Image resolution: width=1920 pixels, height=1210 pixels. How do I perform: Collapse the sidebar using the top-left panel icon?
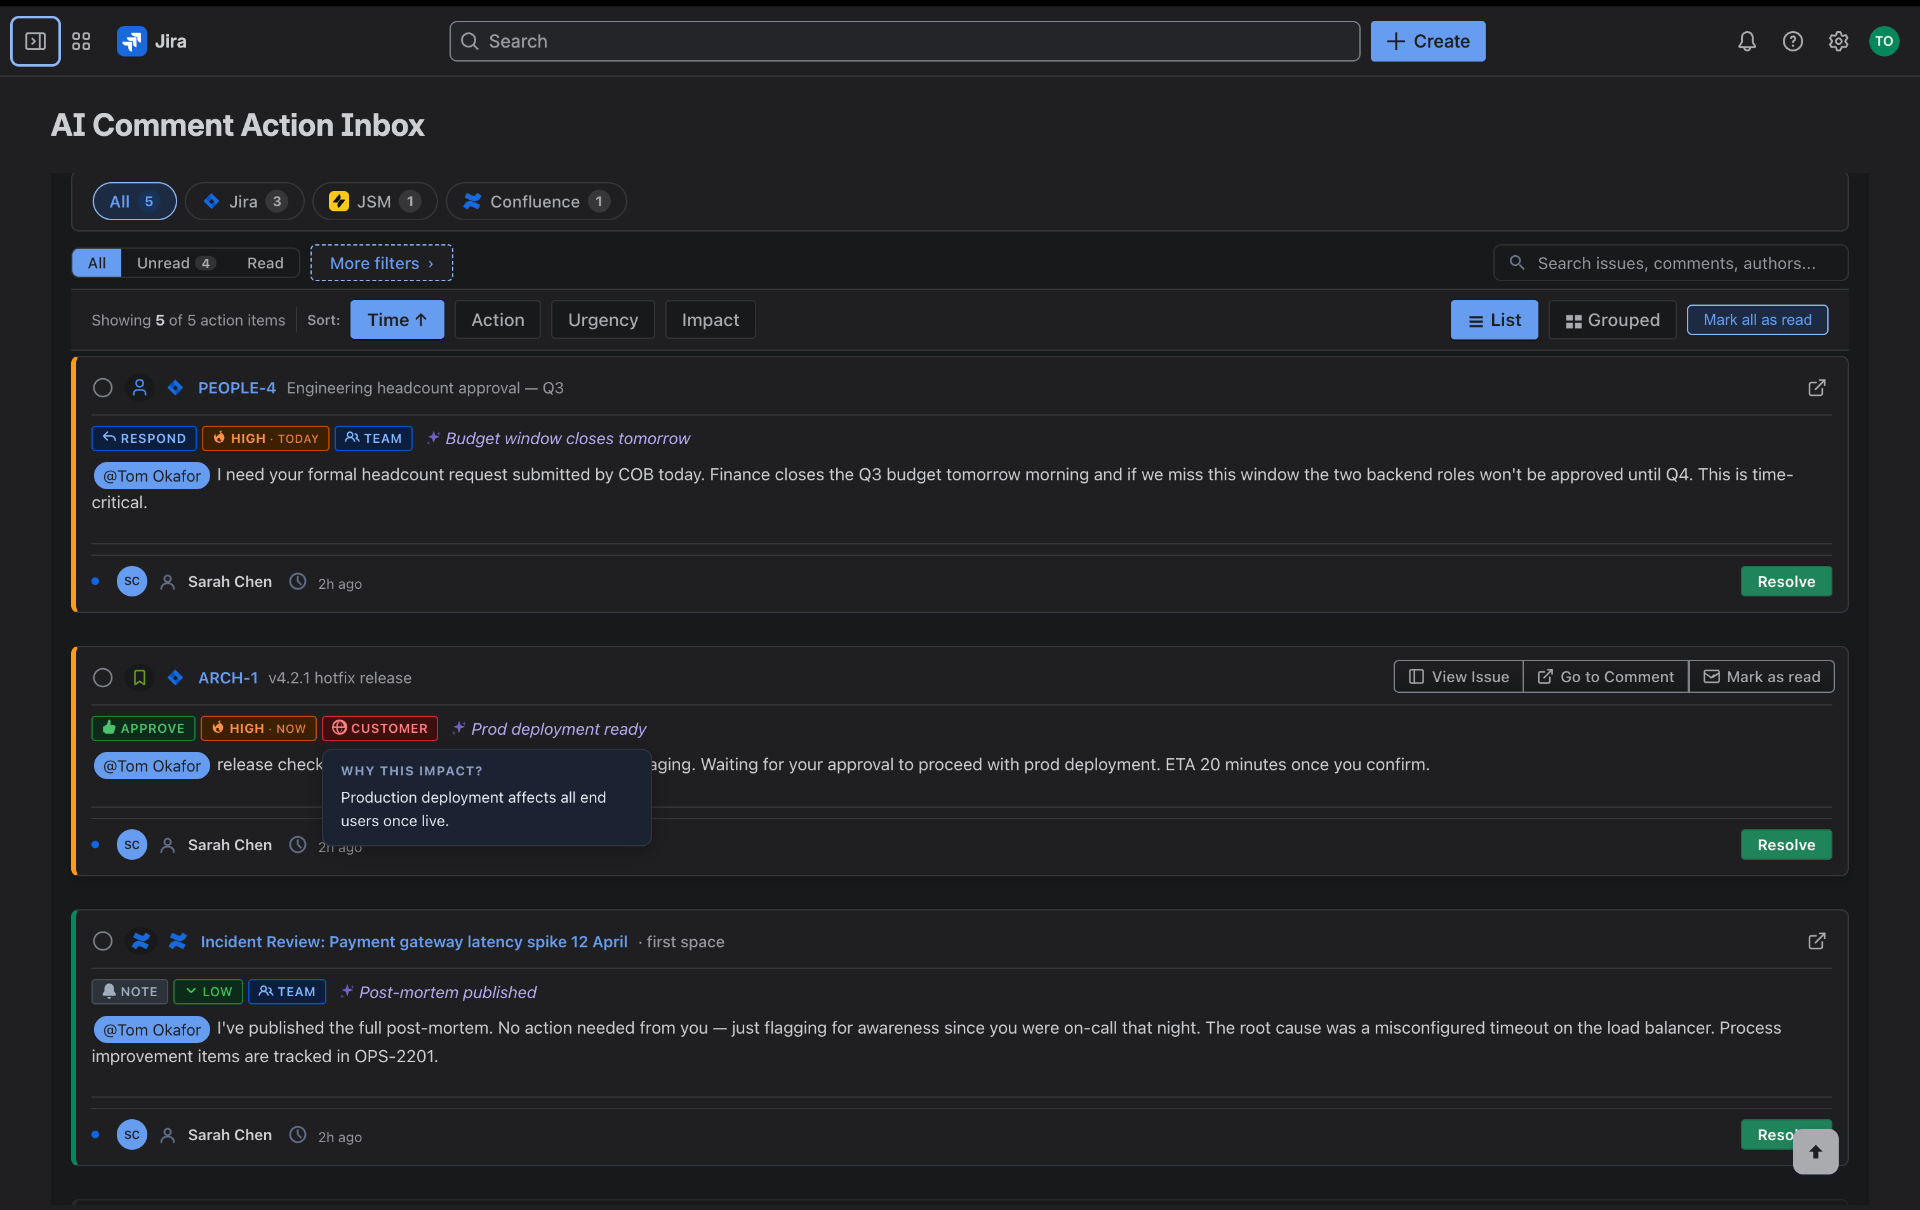[35, 41]
